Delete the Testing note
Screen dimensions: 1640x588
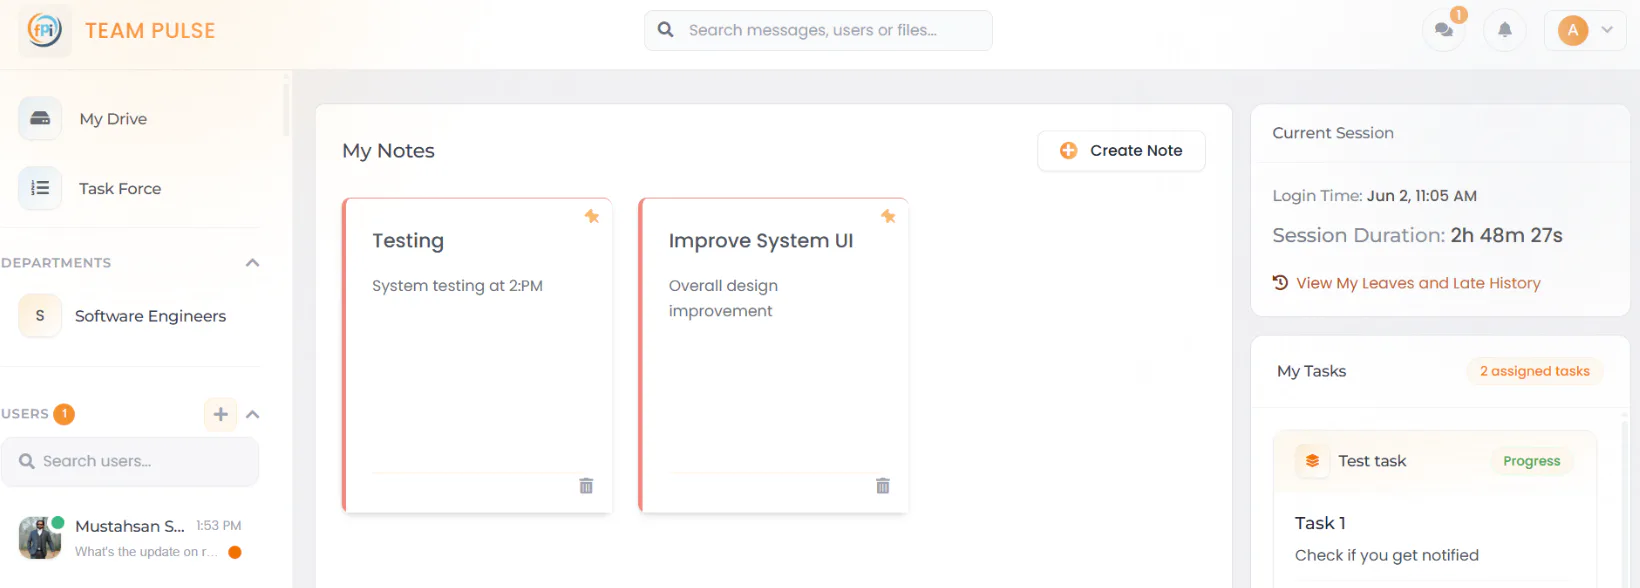pos(586,486)
